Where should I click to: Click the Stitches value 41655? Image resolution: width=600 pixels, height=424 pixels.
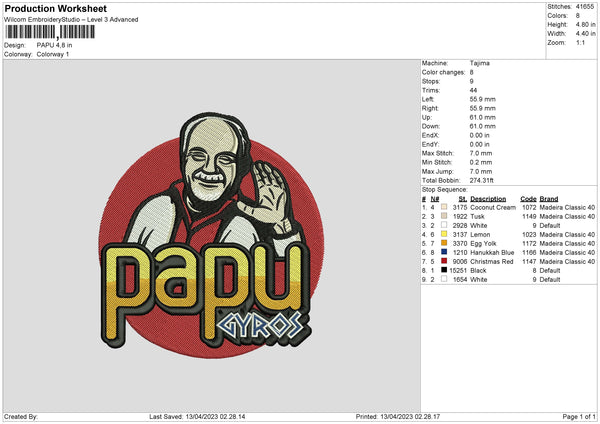tap(585, 7)
